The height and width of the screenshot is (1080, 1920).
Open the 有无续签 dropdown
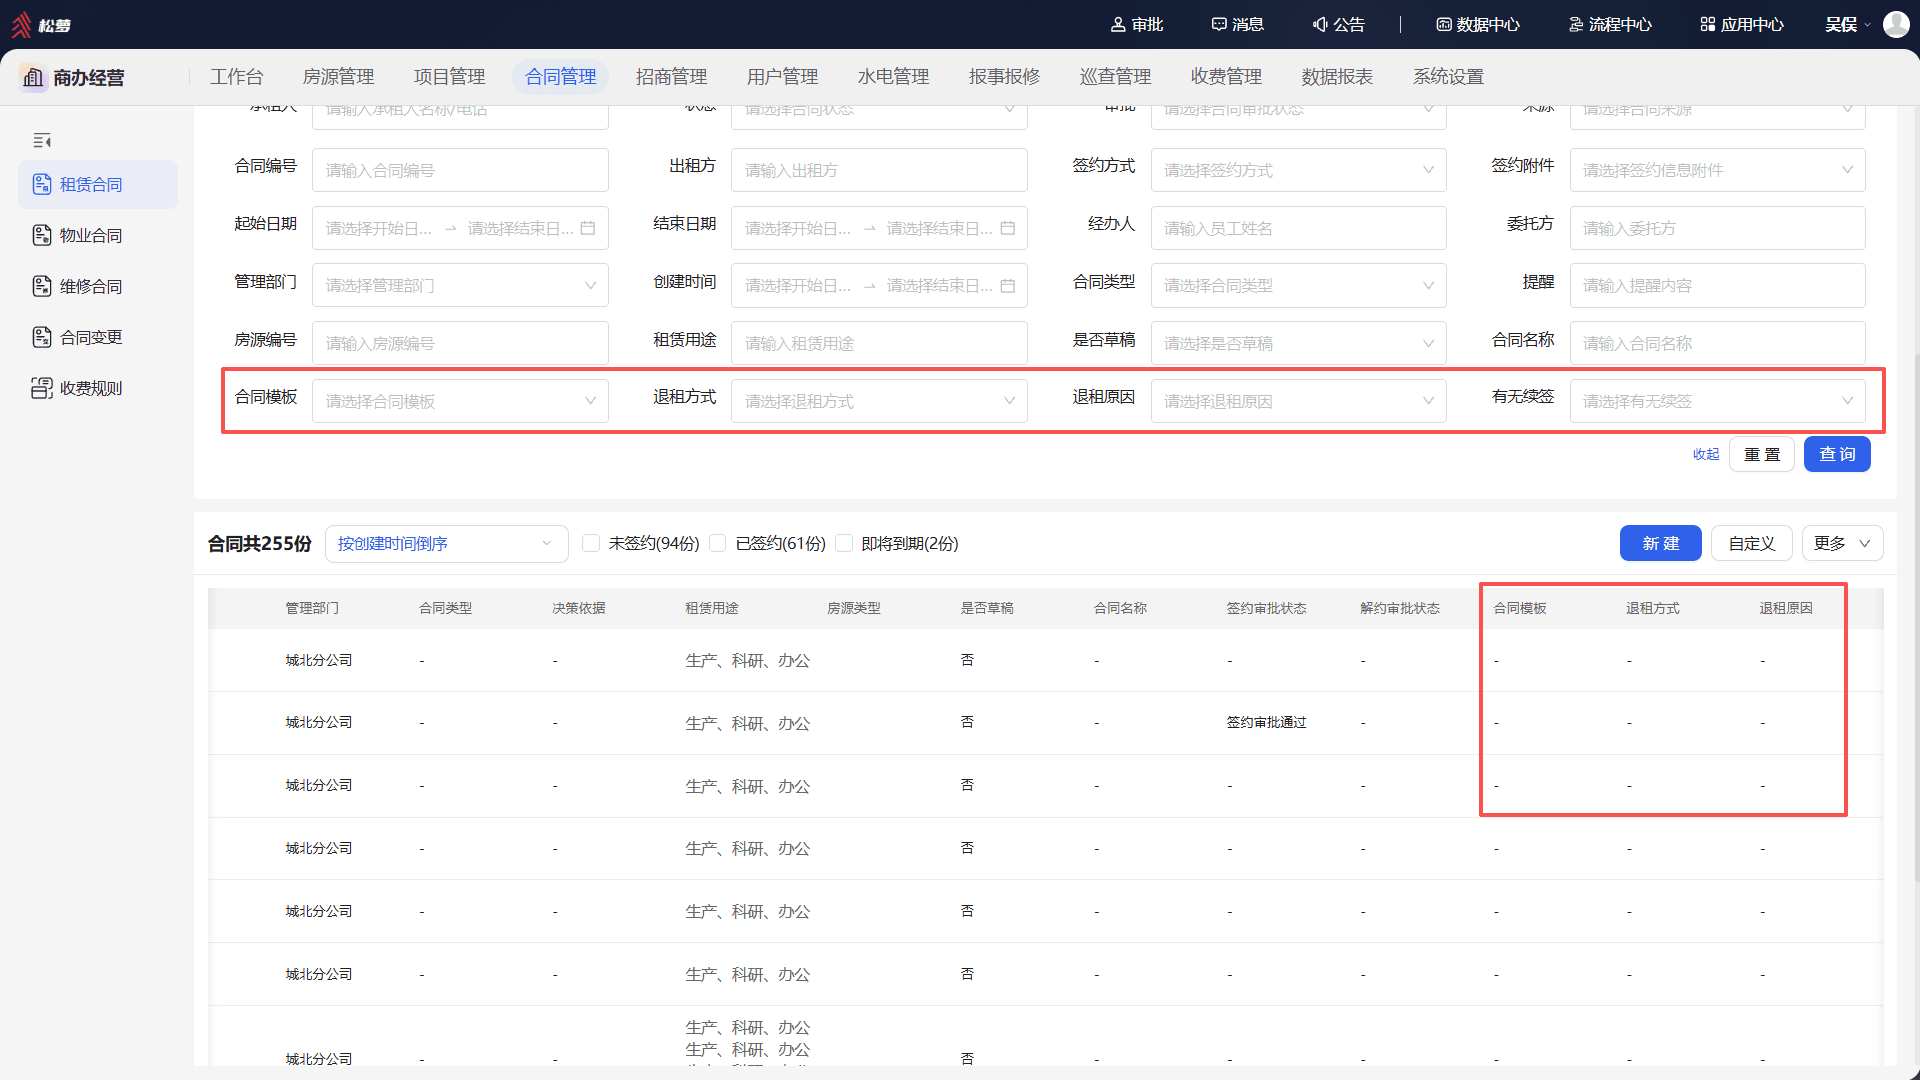[1717, 401]
